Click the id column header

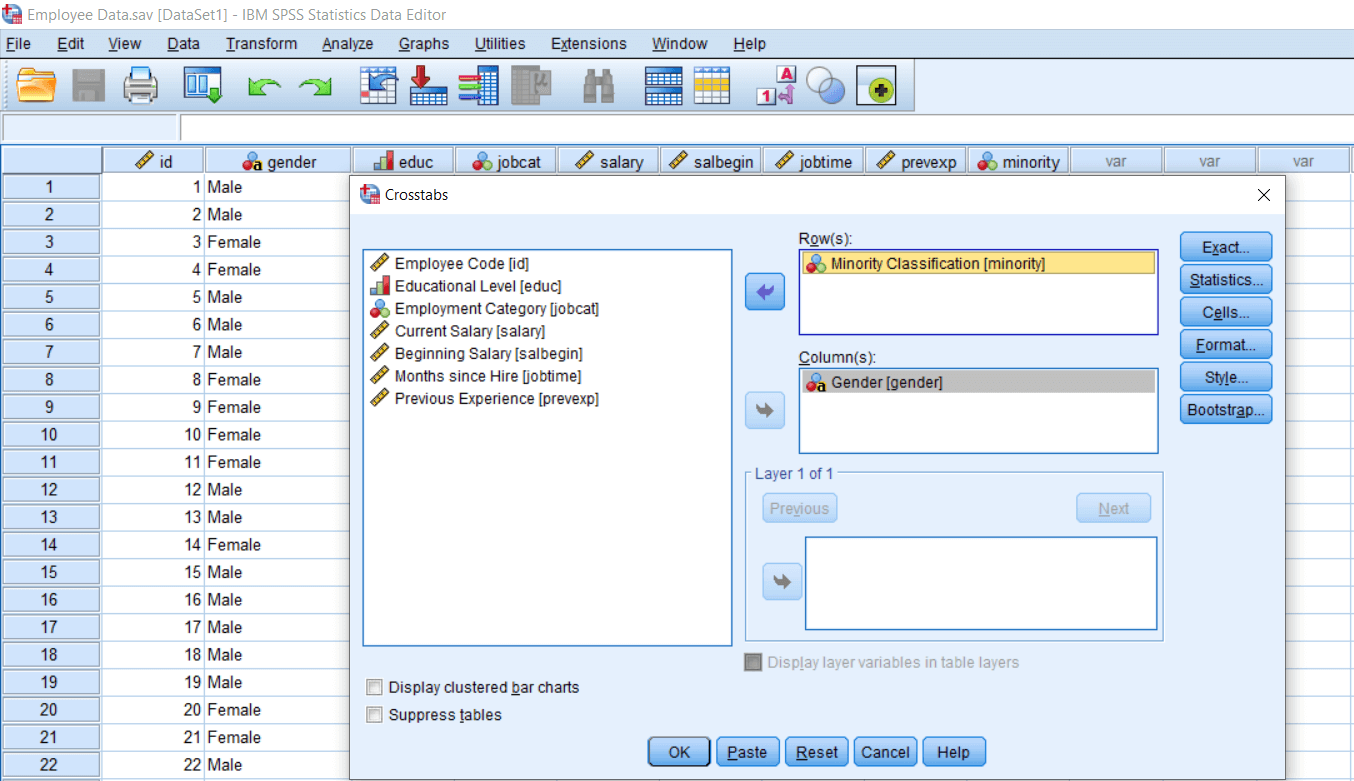154,161
